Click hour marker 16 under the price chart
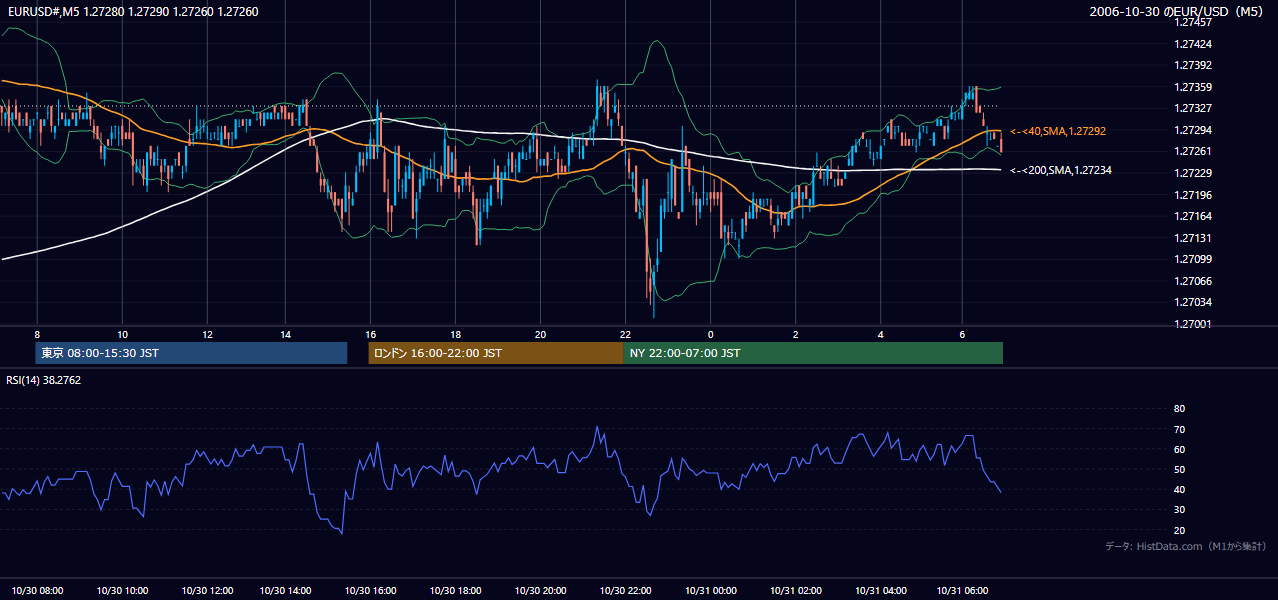Screen dimensions: 1278x600 pos(370,334)
